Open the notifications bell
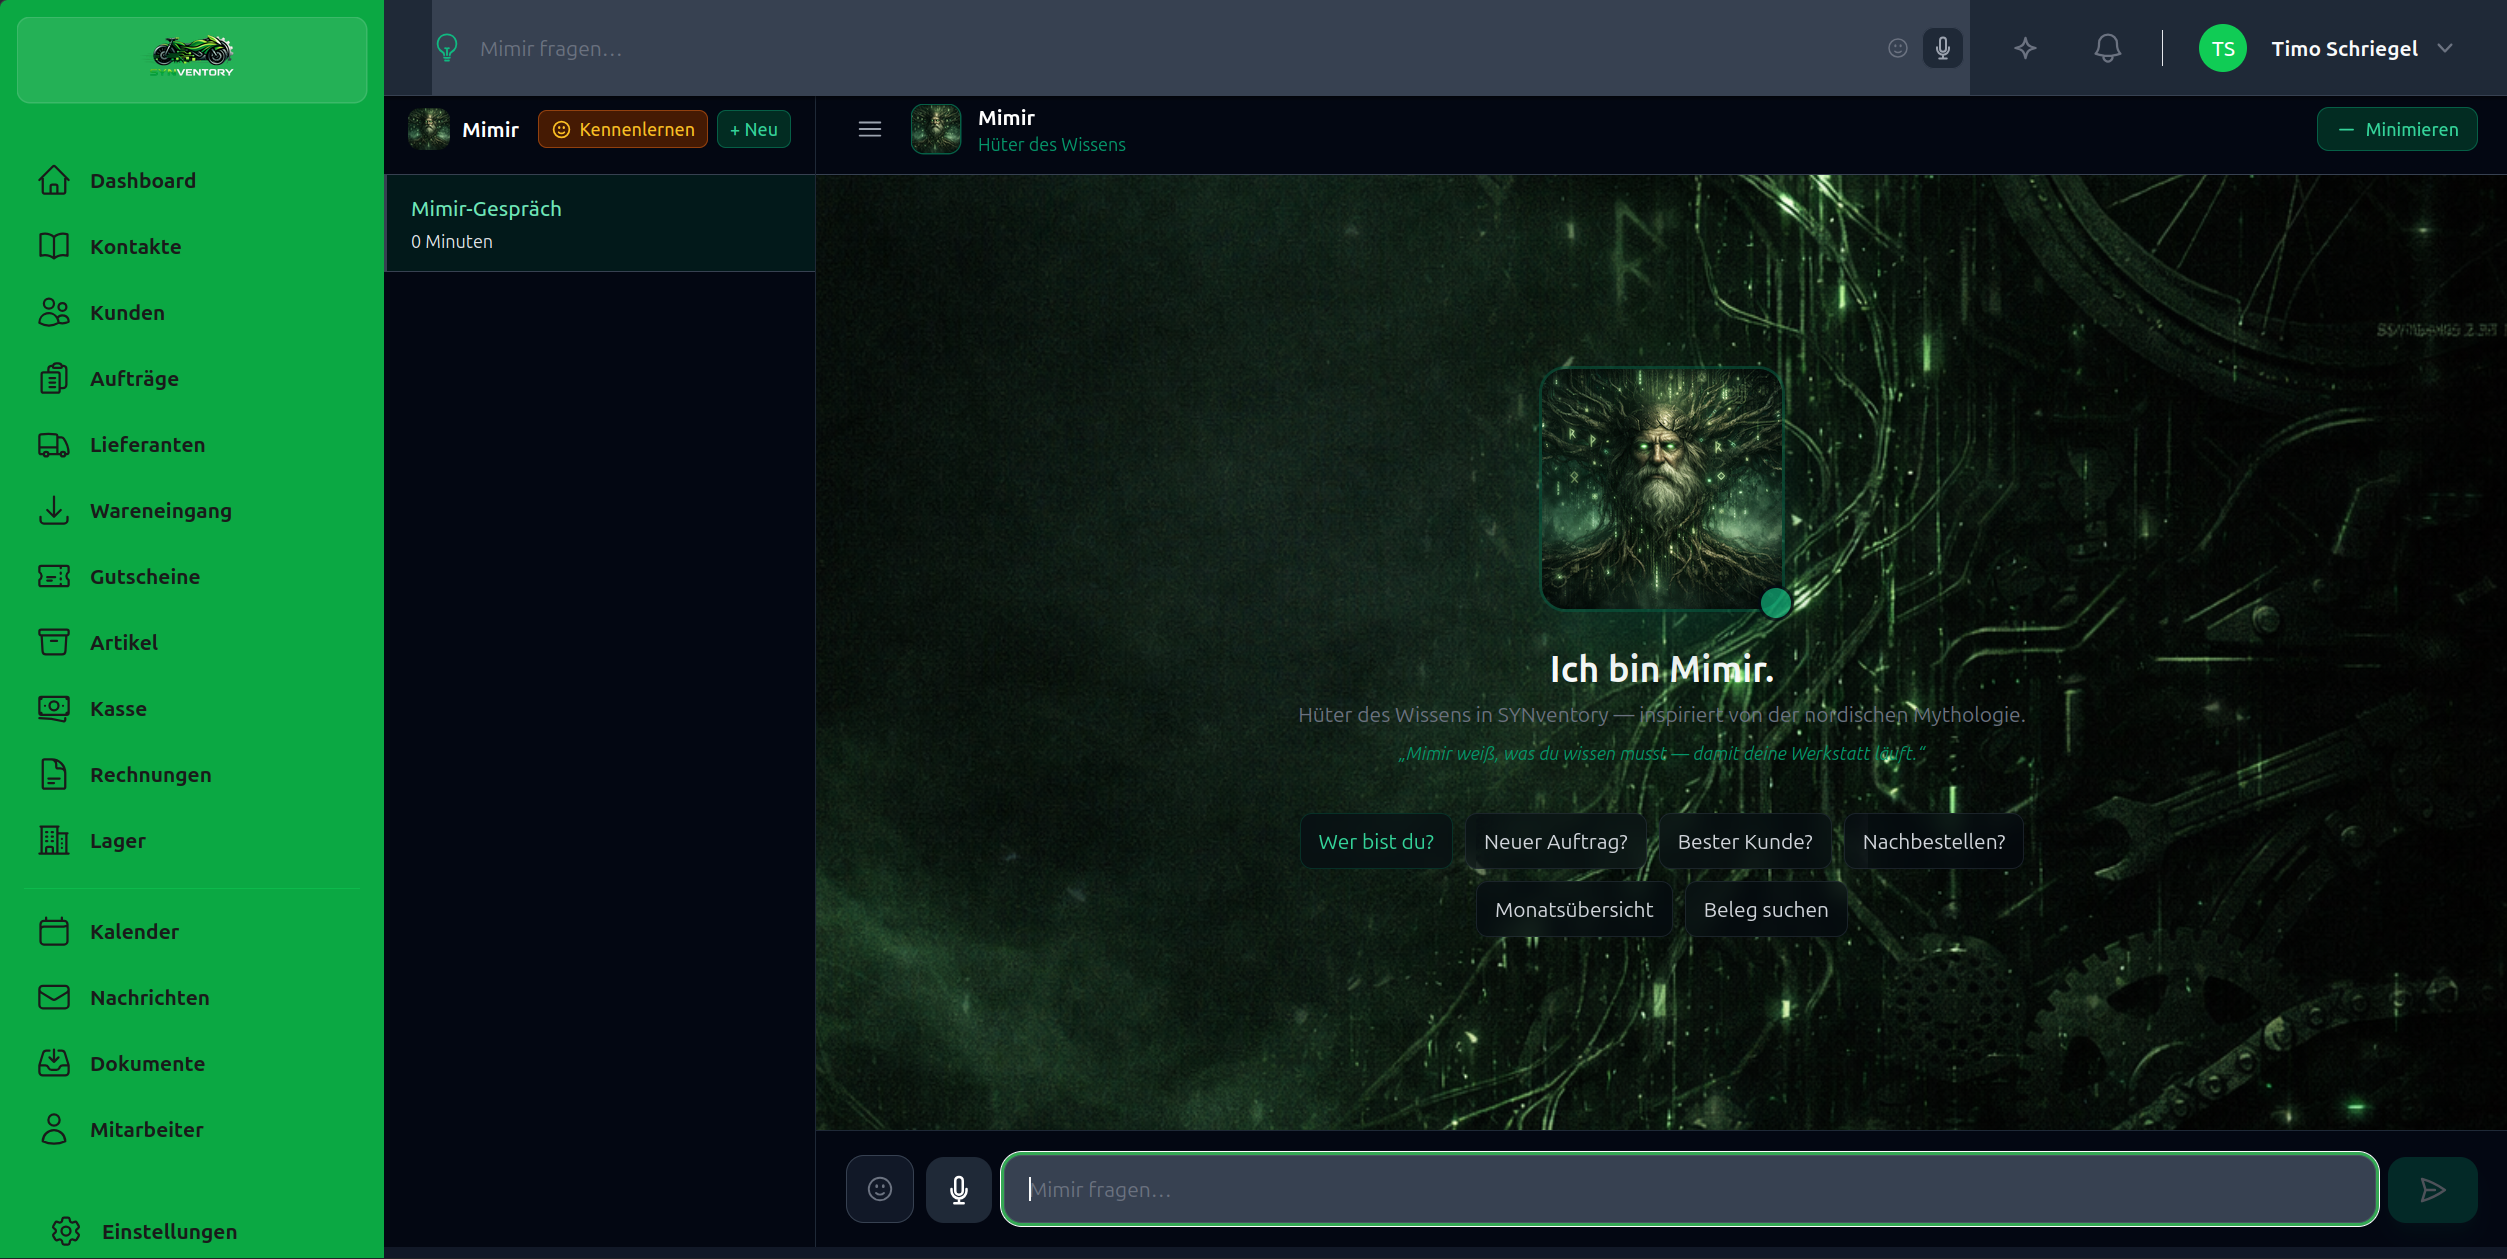Viewport: 2507px width, 1259px height. point(2107,48)
